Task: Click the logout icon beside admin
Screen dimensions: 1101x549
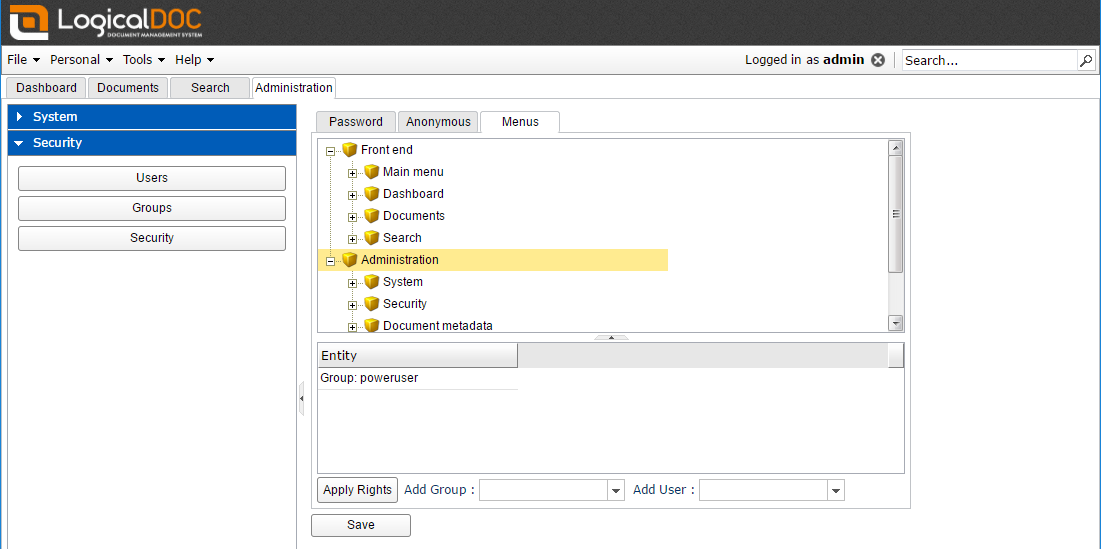Action: pos(878,60)
